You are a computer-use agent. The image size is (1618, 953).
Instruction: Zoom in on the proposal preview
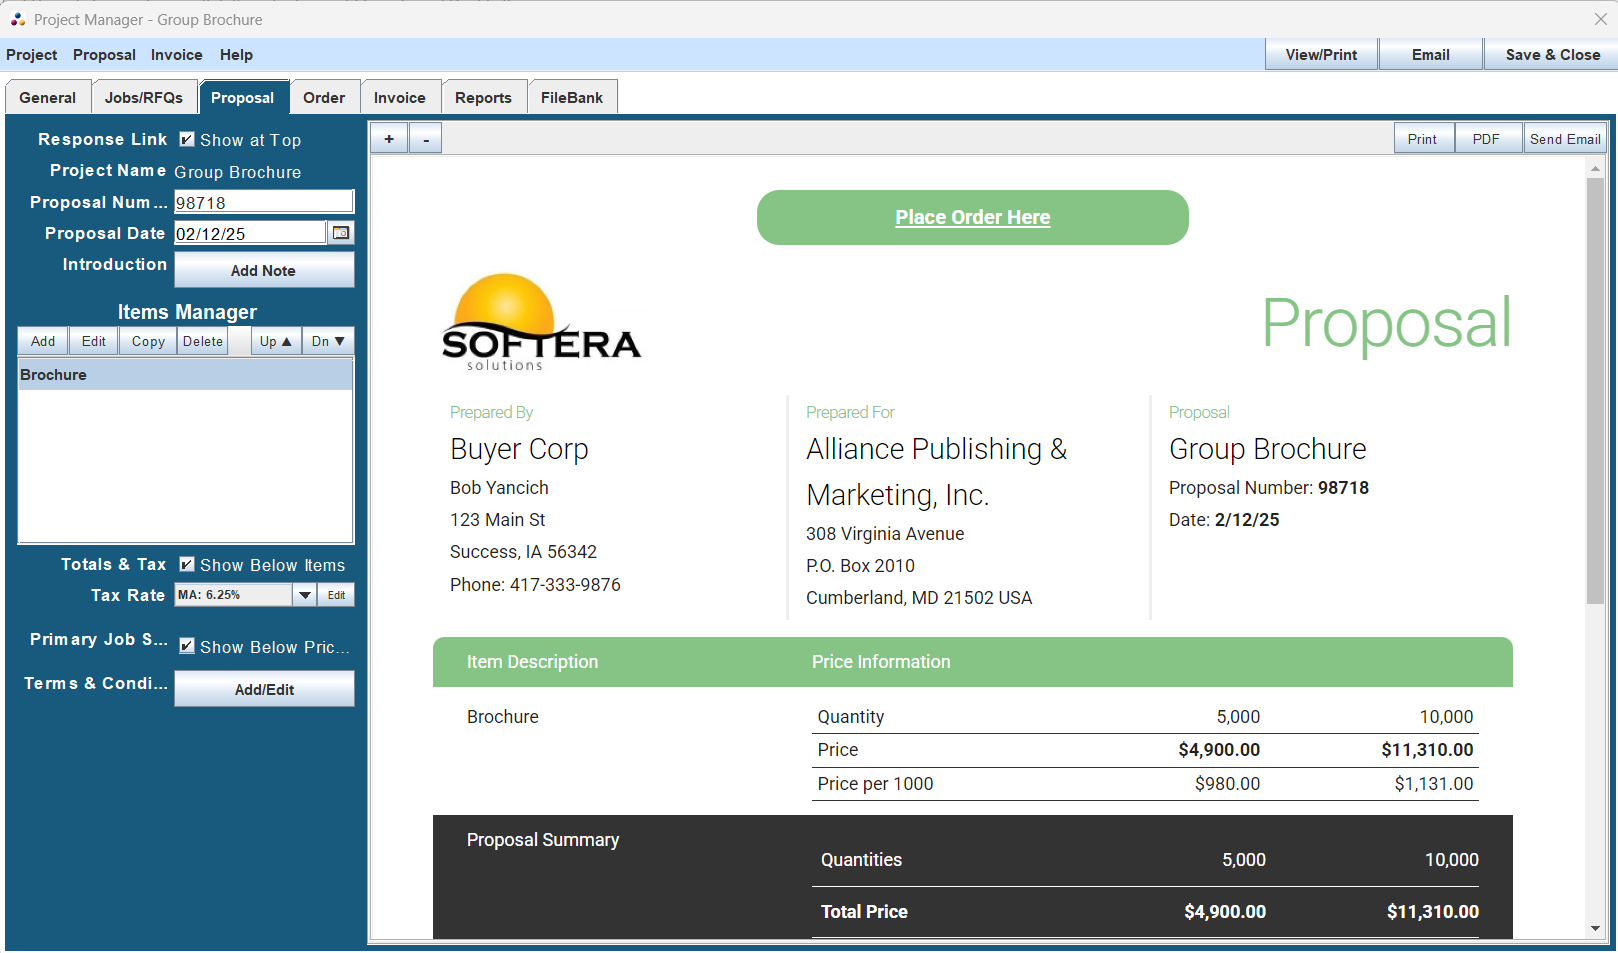coord(388,138)
